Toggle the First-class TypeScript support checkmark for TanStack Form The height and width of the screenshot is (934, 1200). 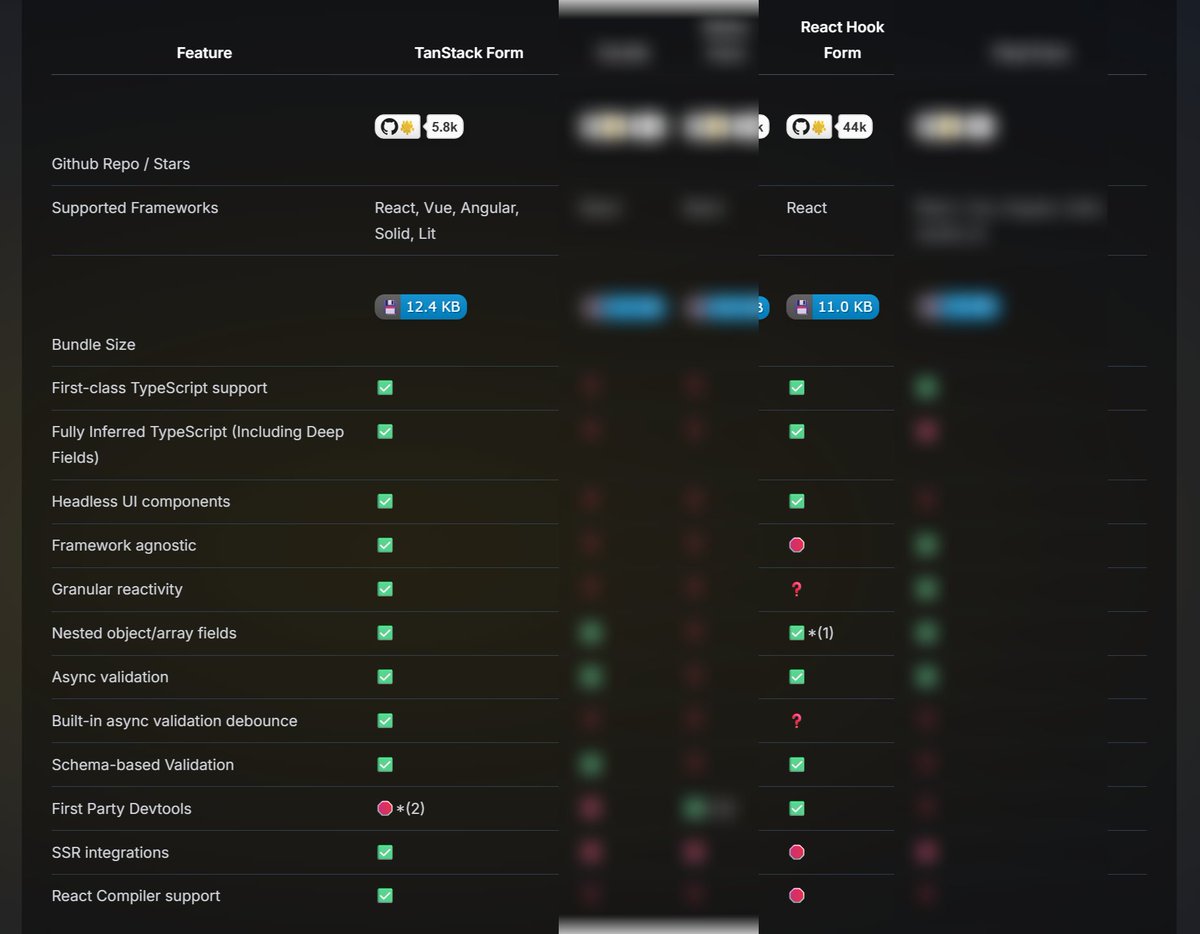(385, 387)
